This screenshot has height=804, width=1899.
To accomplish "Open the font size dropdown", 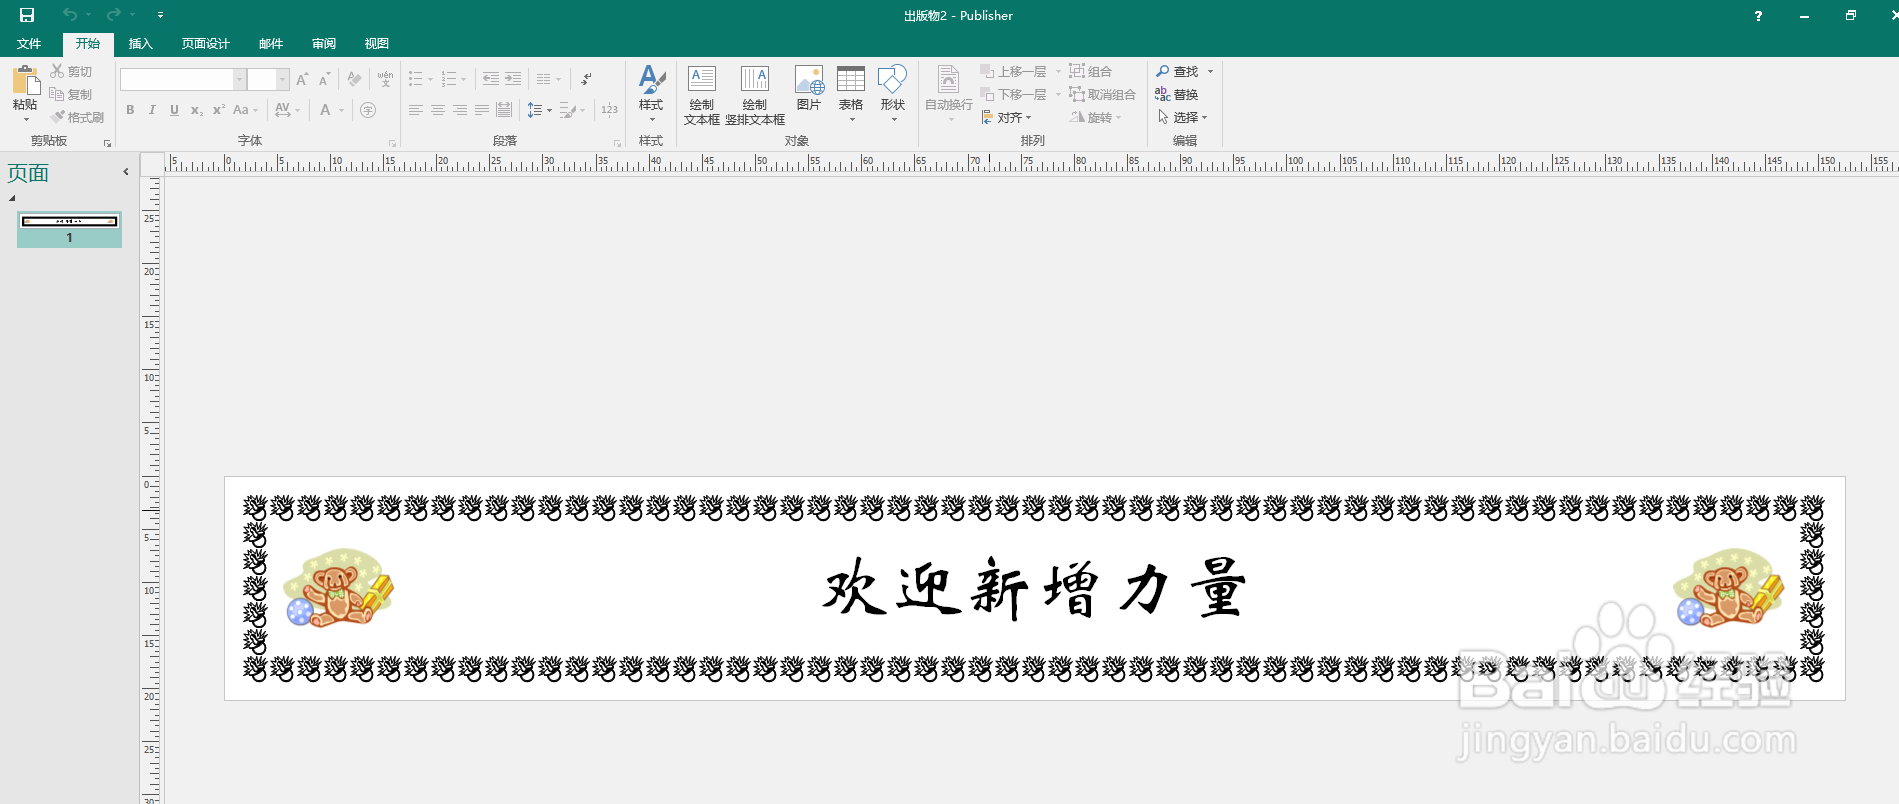I will click(283, 79).
